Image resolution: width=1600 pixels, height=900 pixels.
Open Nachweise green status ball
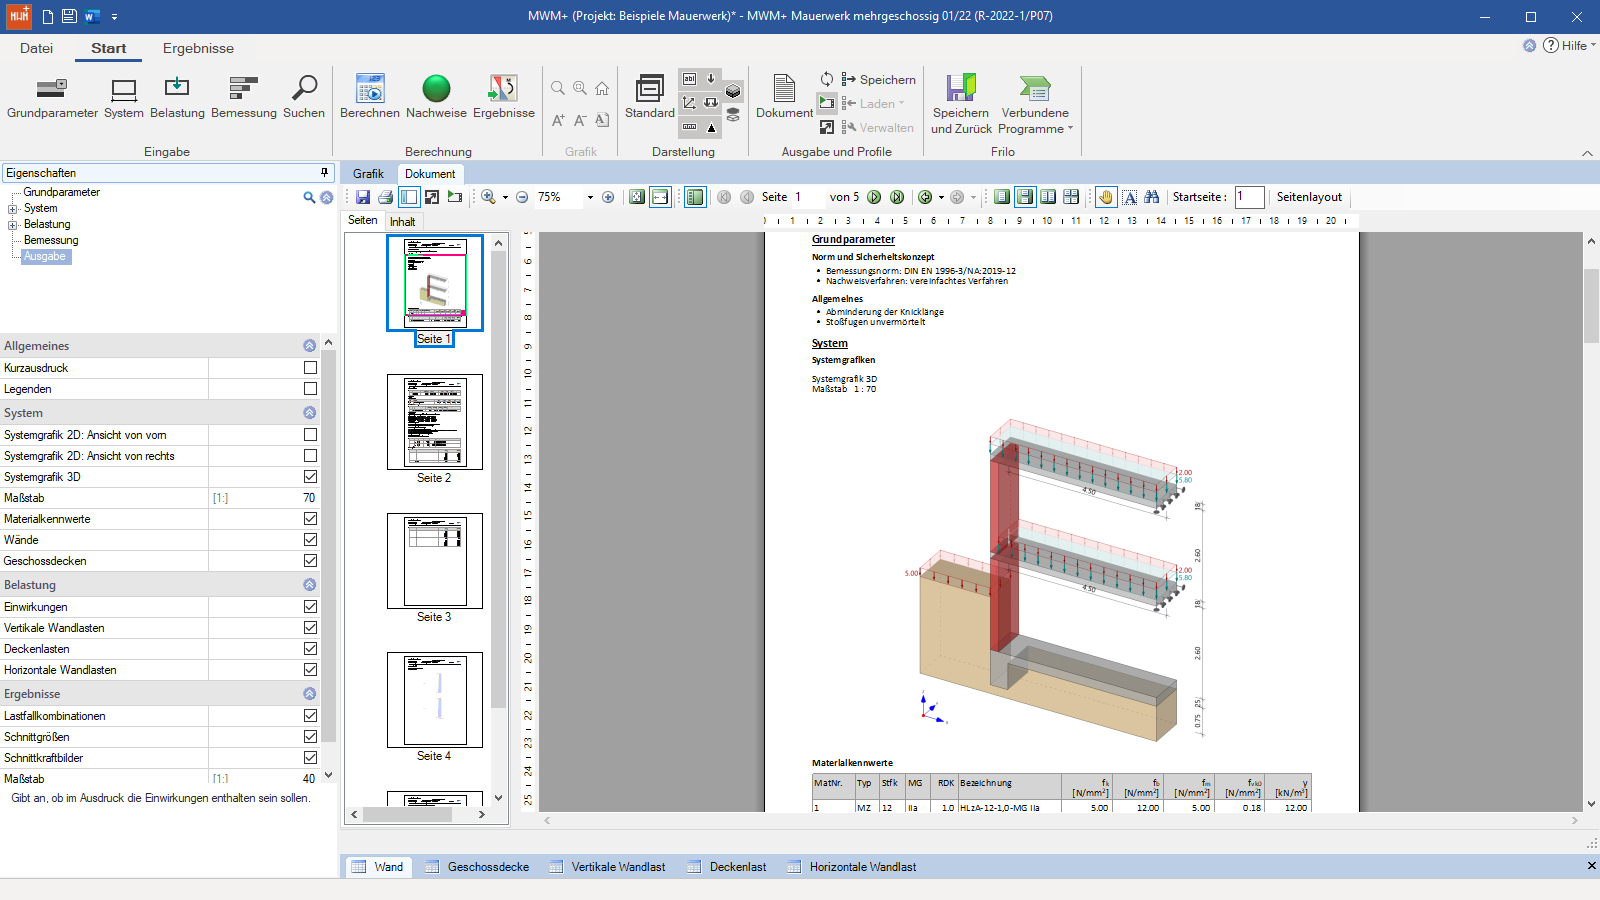[436, 97]
